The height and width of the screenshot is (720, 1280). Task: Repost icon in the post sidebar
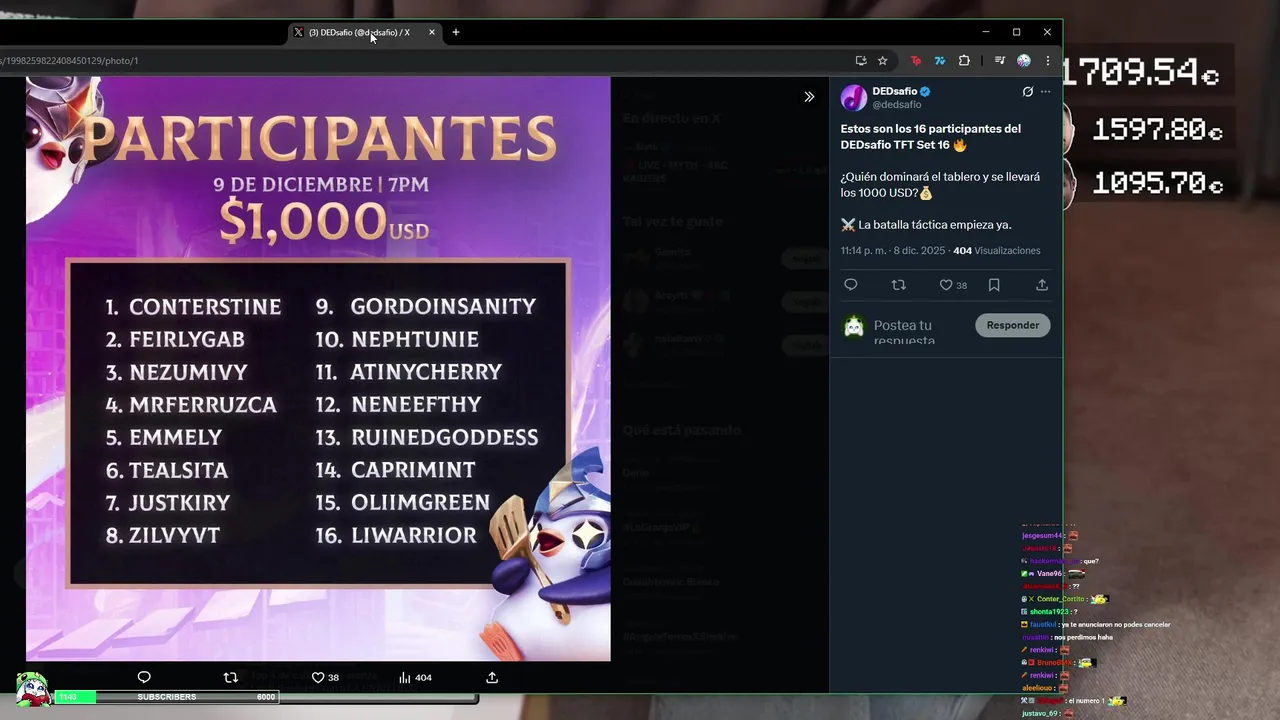pyautogui.click(x=898, y=285)
